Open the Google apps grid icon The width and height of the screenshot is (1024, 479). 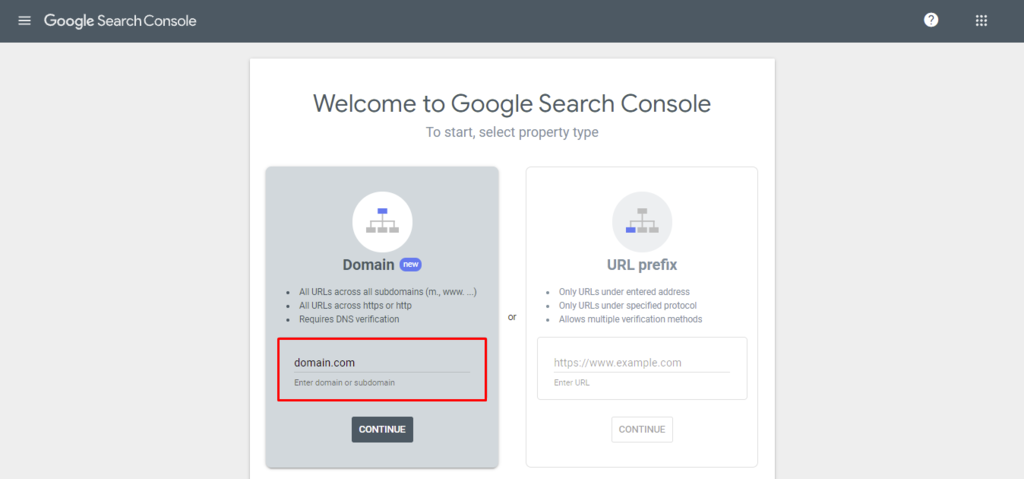click(981, 20)
